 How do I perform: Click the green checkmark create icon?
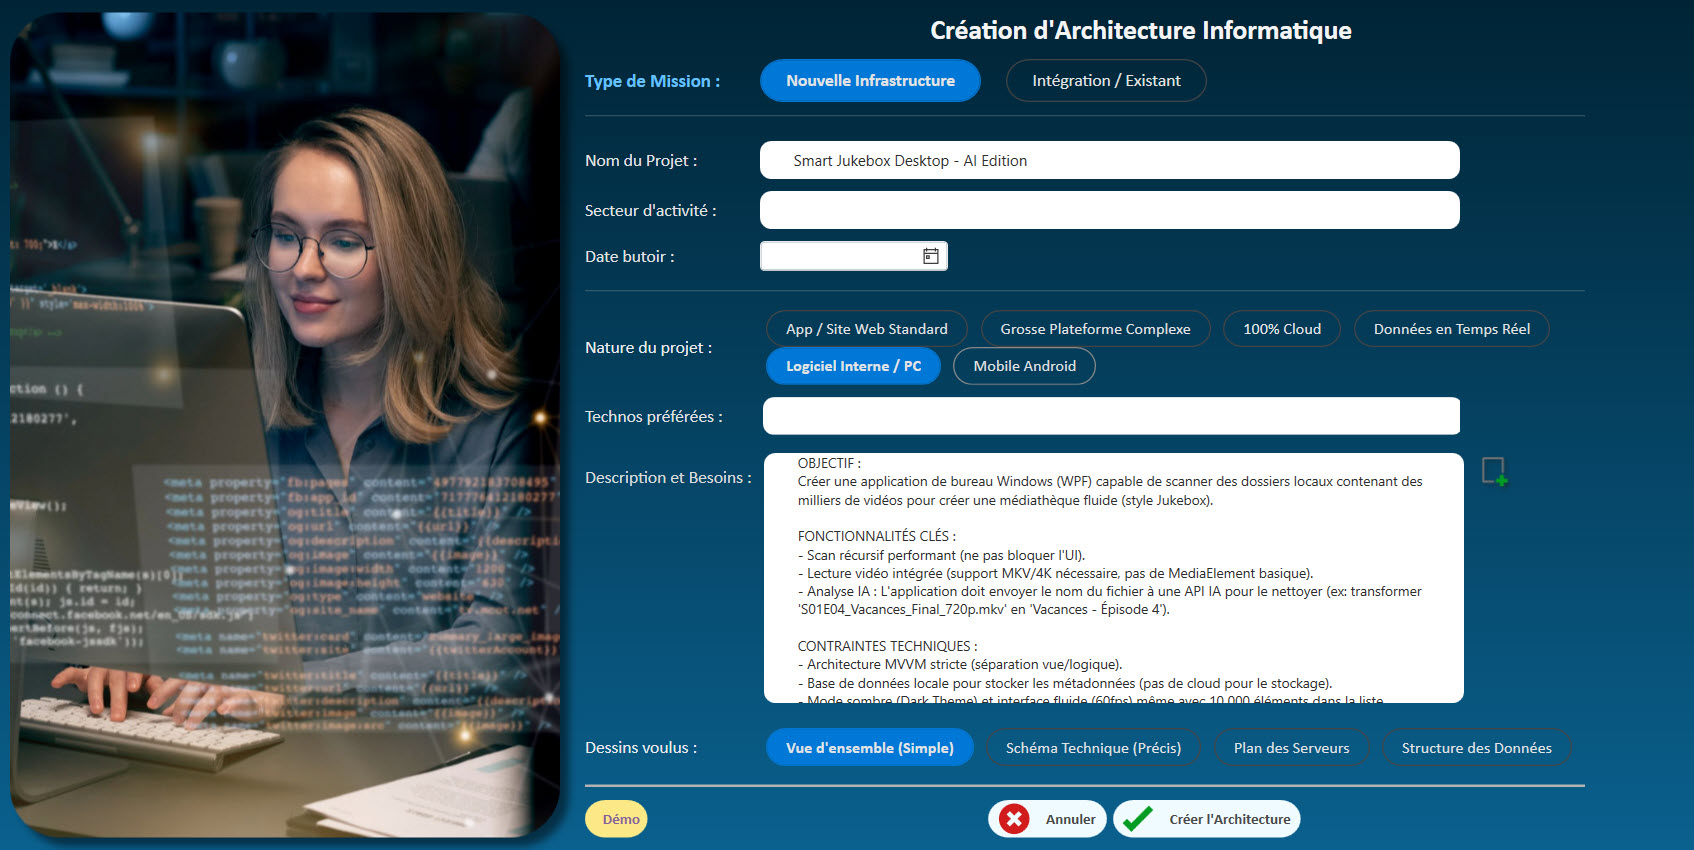pos(1138,819)
